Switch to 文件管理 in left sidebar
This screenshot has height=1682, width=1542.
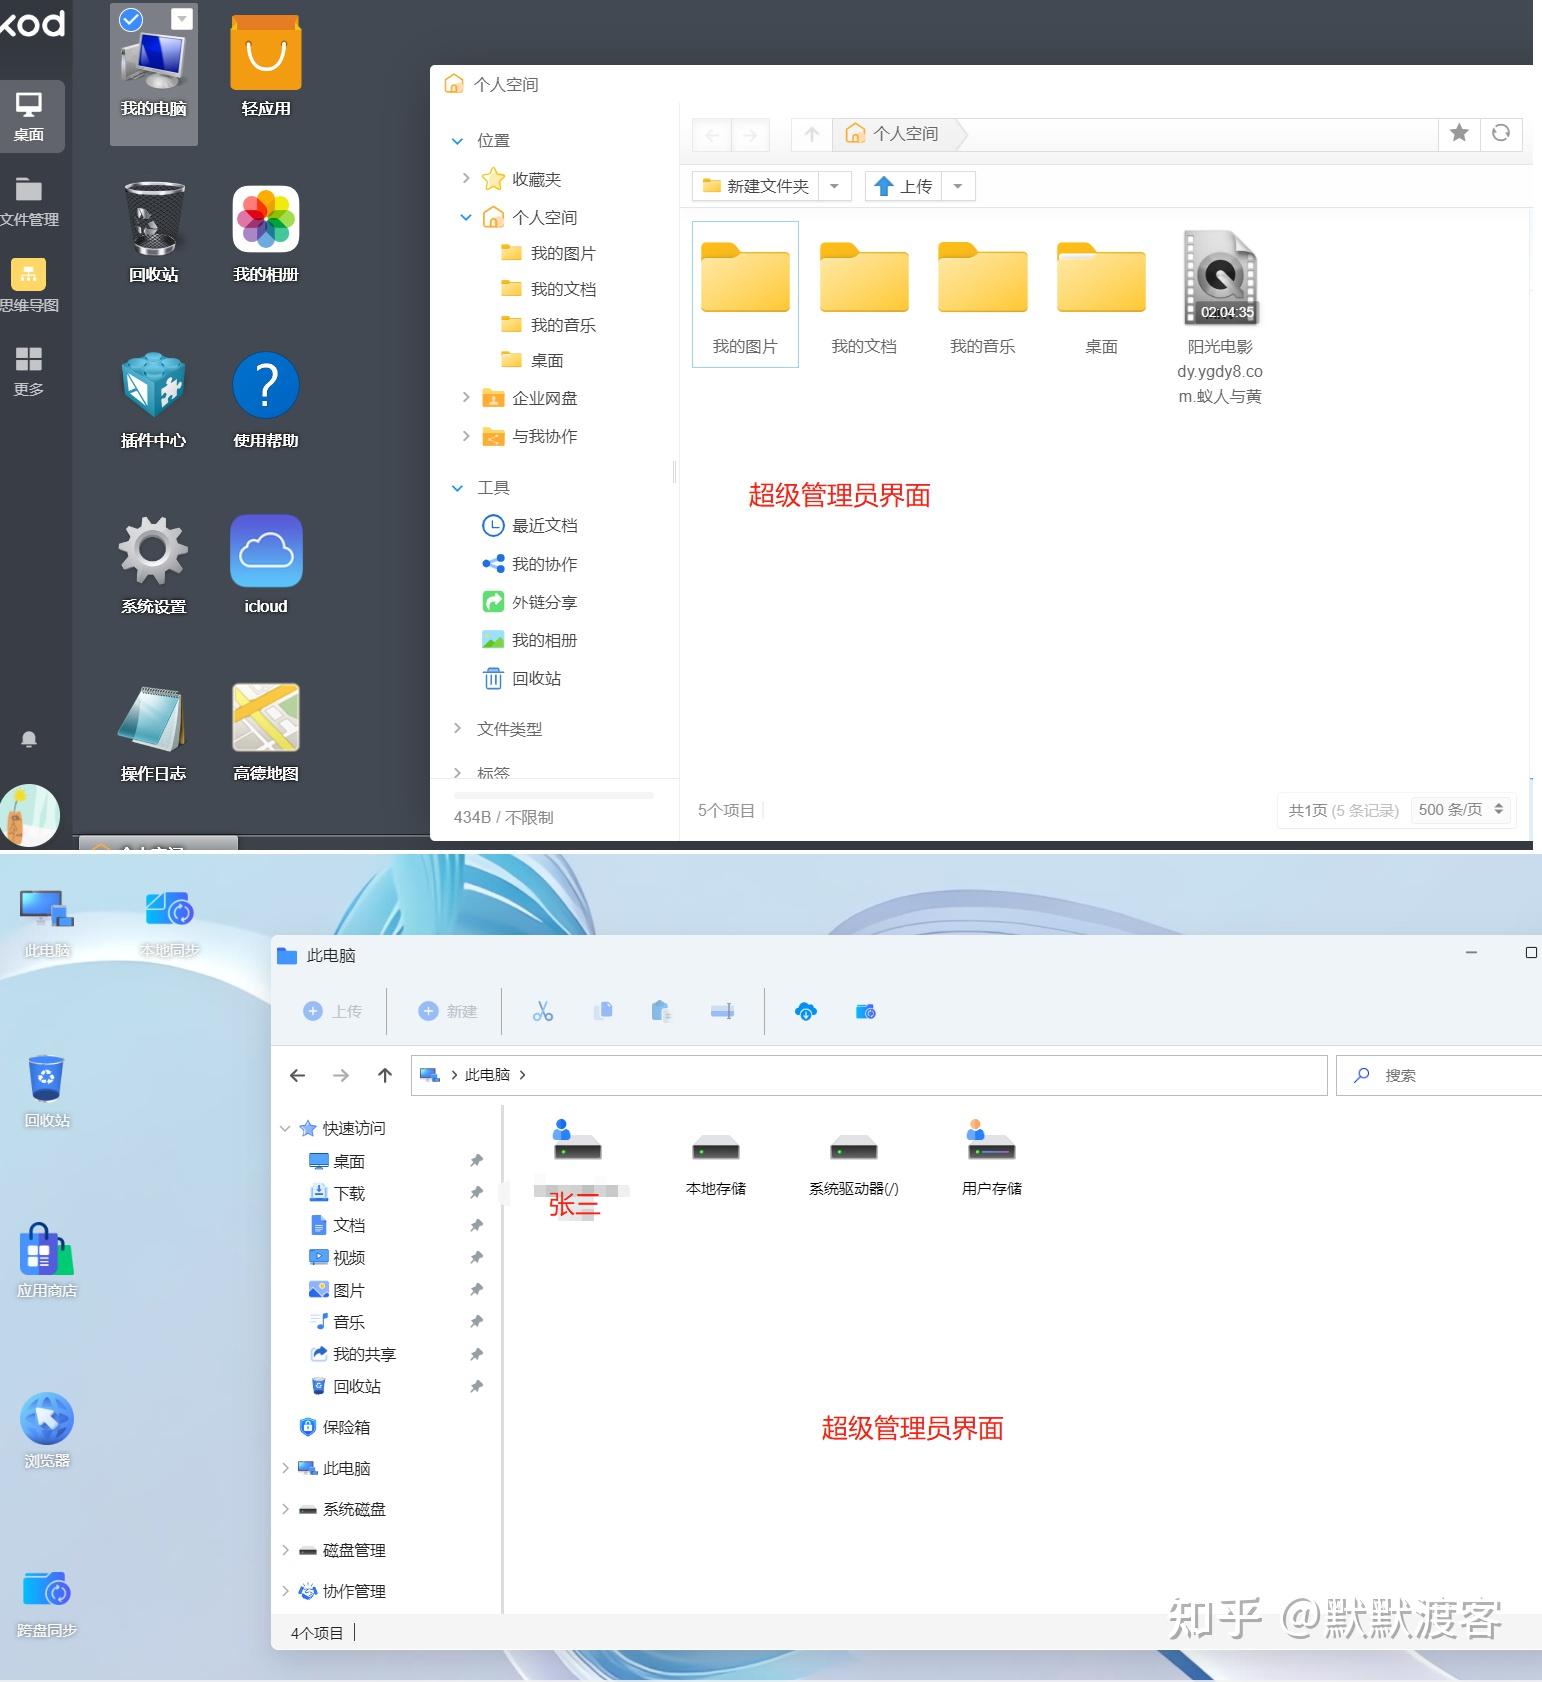click(29, 200)
